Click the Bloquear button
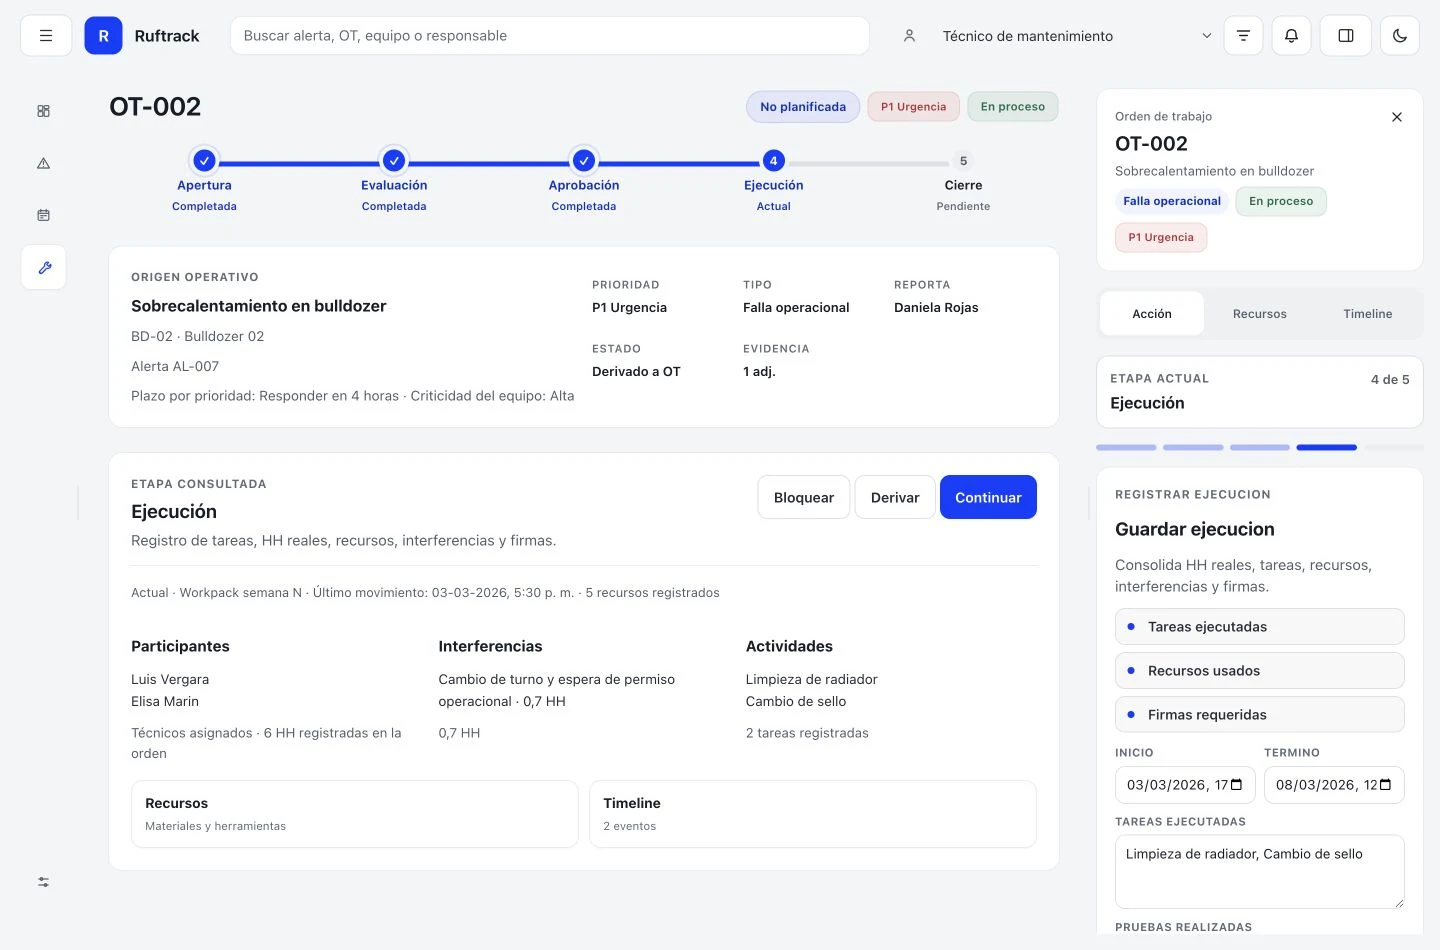The width and height of the screenshot is (1440, 950). pos(804,497)
